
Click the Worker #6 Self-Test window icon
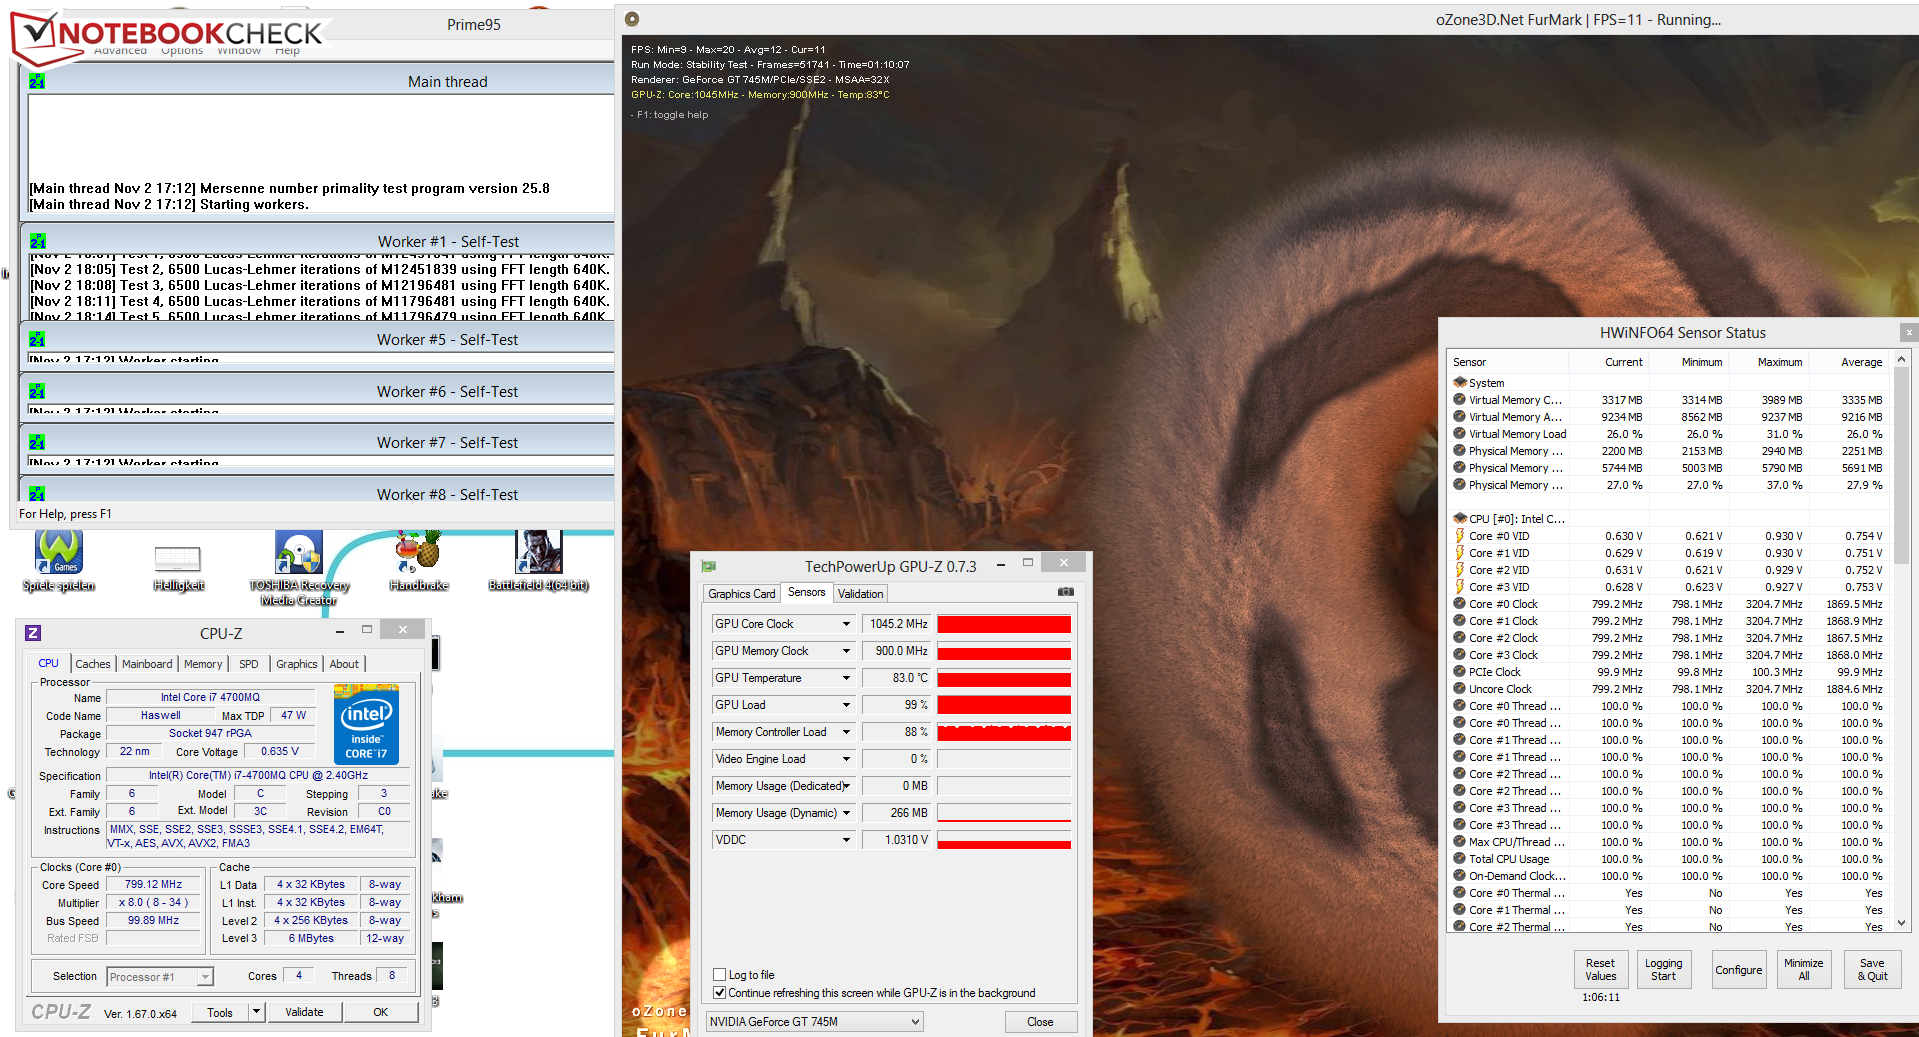(37, 392)
